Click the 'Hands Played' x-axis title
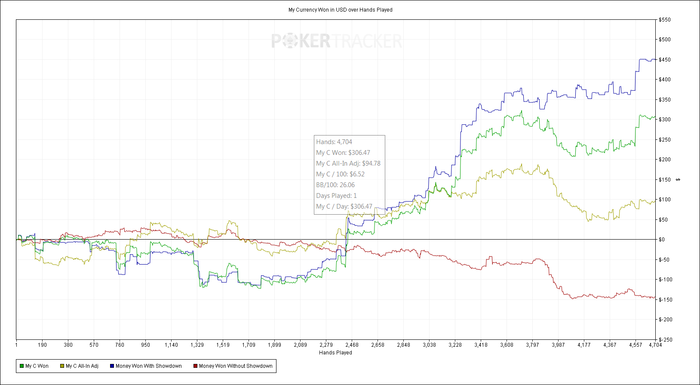The height and width of the screenshot is (385, 700). click(x=335, y=352)
